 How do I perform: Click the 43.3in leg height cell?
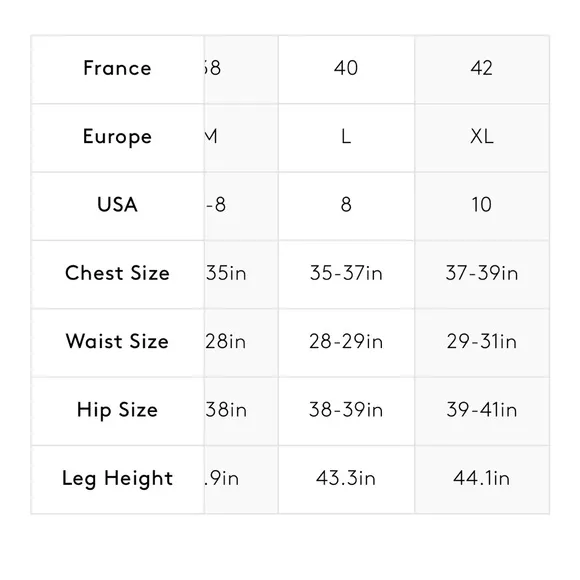[346, 479]
